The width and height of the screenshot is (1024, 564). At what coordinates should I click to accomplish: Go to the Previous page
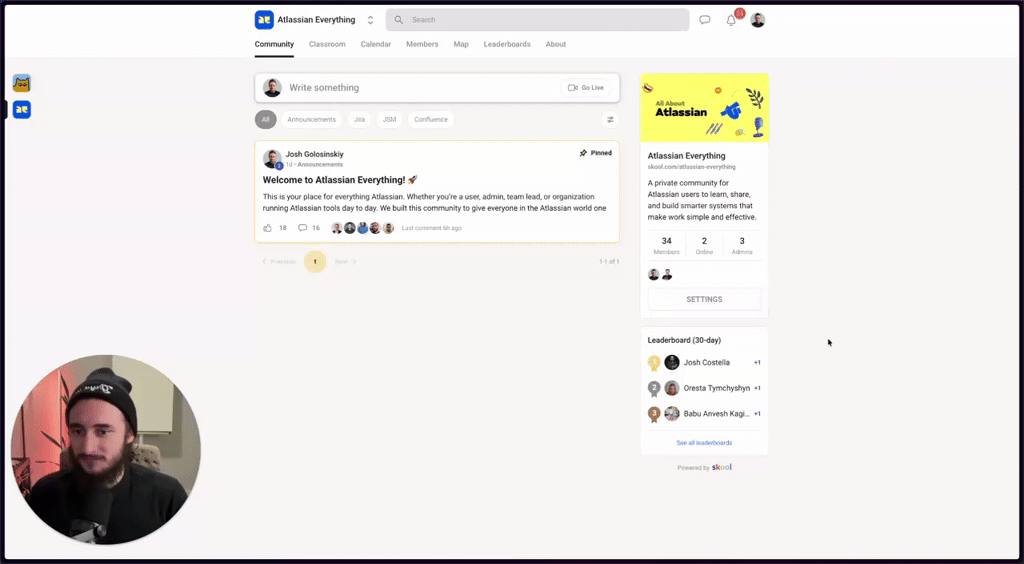[x=280, y=262]
